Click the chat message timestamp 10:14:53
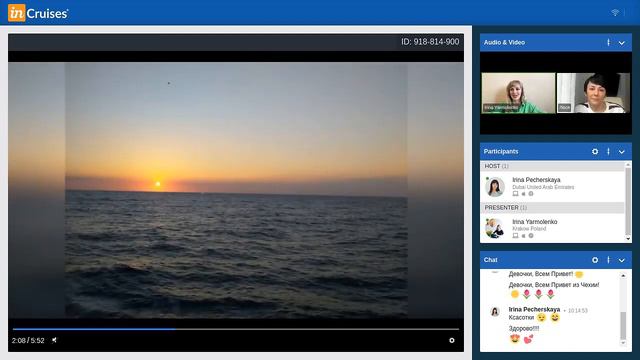 578,311
